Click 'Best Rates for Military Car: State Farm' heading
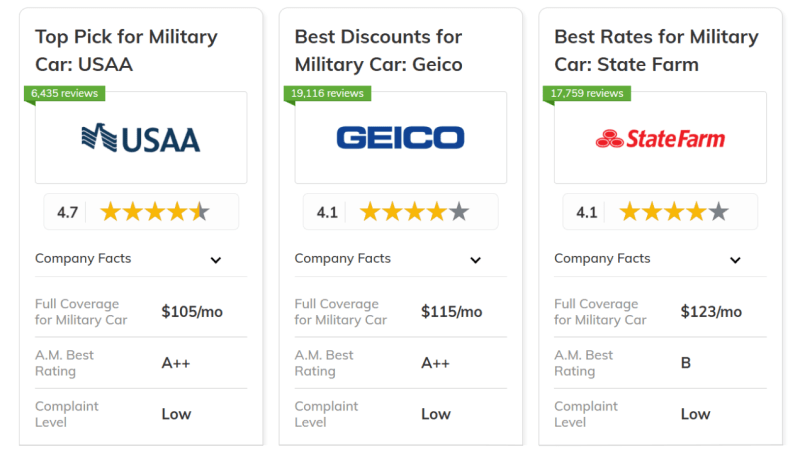This screenshot has width=800, height=454. (x=657, y=51)
